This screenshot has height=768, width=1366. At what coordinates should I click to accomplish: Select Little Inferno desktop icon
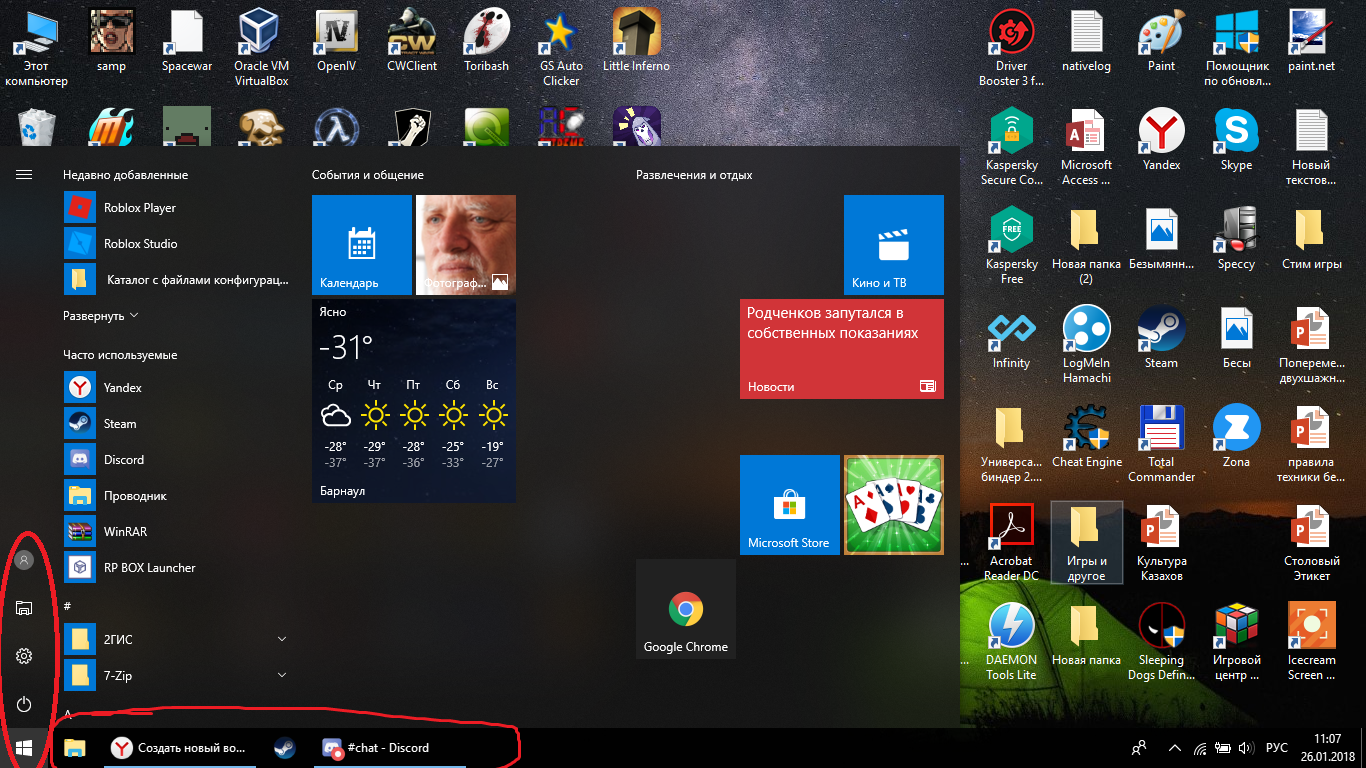point(636,42)
